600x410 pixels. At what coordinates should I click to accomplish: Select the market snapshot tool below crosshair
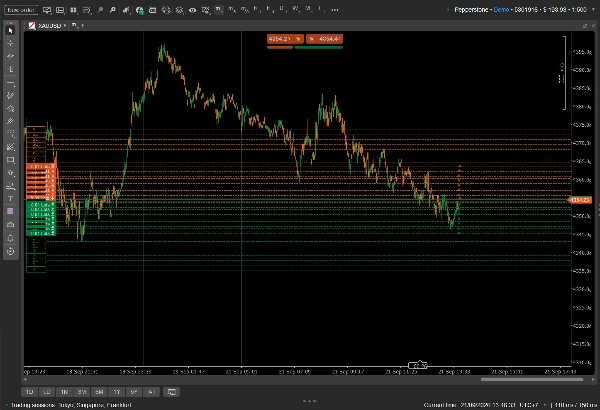[11, 56]
